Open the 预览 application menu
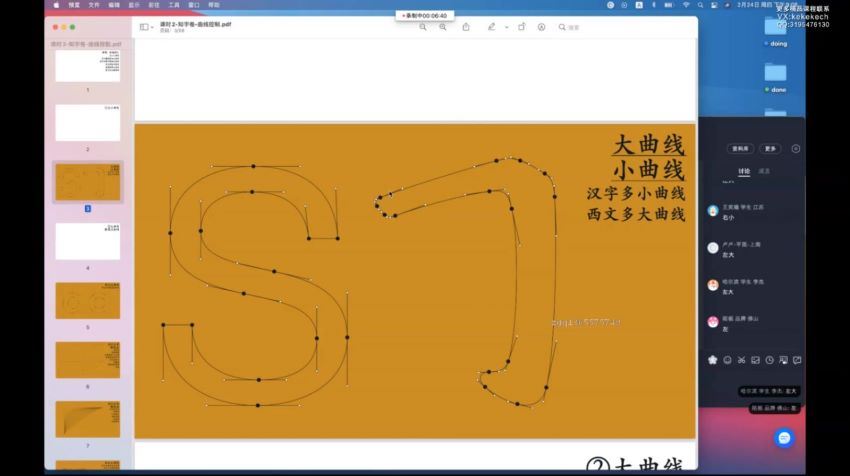Viewport: 850px width, 476px height. tap(74, 5)
